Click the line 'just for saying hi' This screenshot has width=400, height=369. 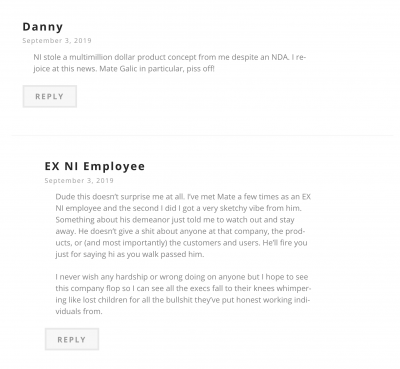point(130,254)
